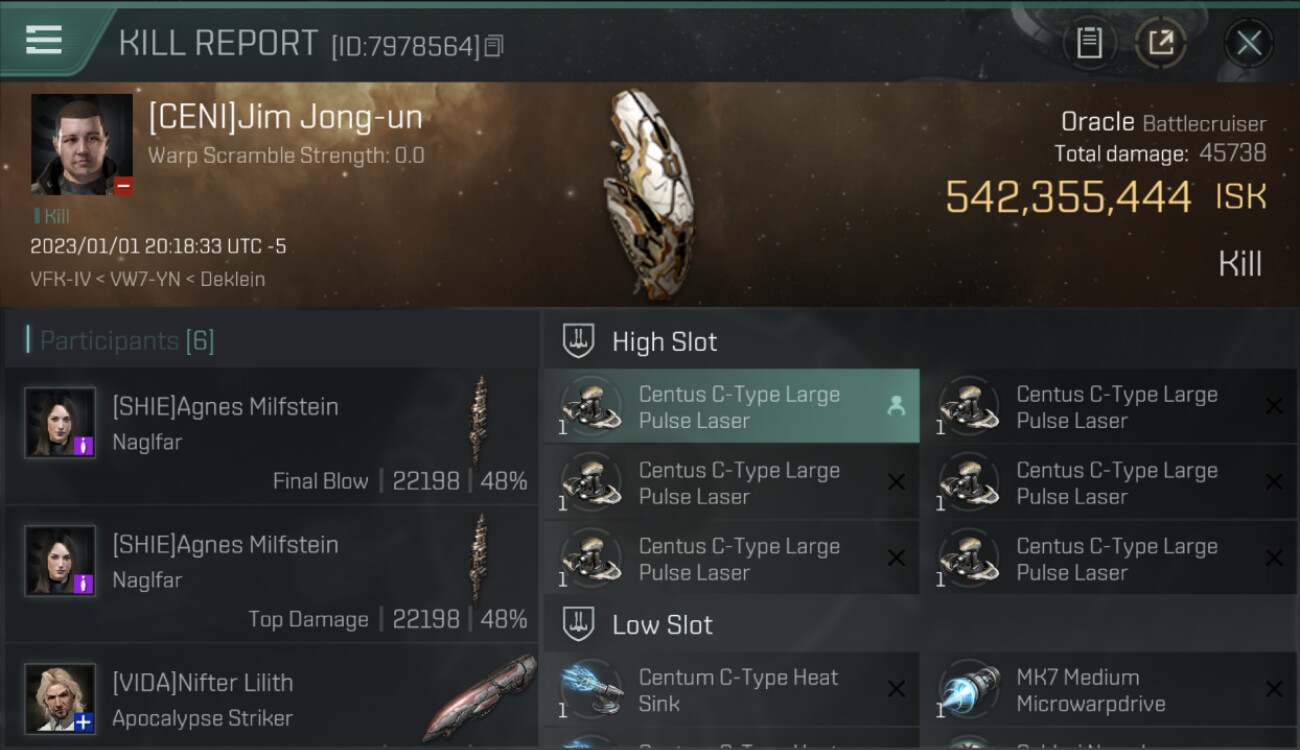Open the hamburger menu icon
Image resolution: width=1300 pixels, height=750 pixels.
44,40
